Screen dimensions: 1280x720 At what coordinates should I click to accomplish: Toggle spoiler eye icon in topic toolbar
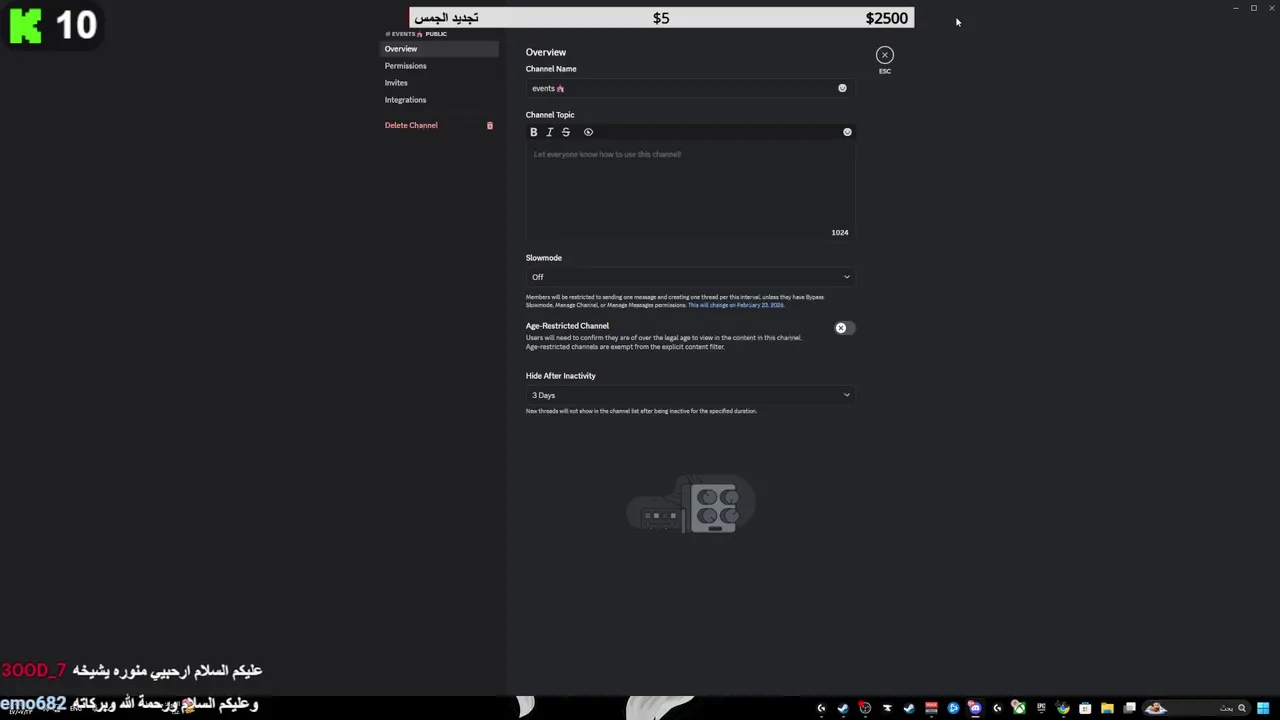[x=588, y=132]
